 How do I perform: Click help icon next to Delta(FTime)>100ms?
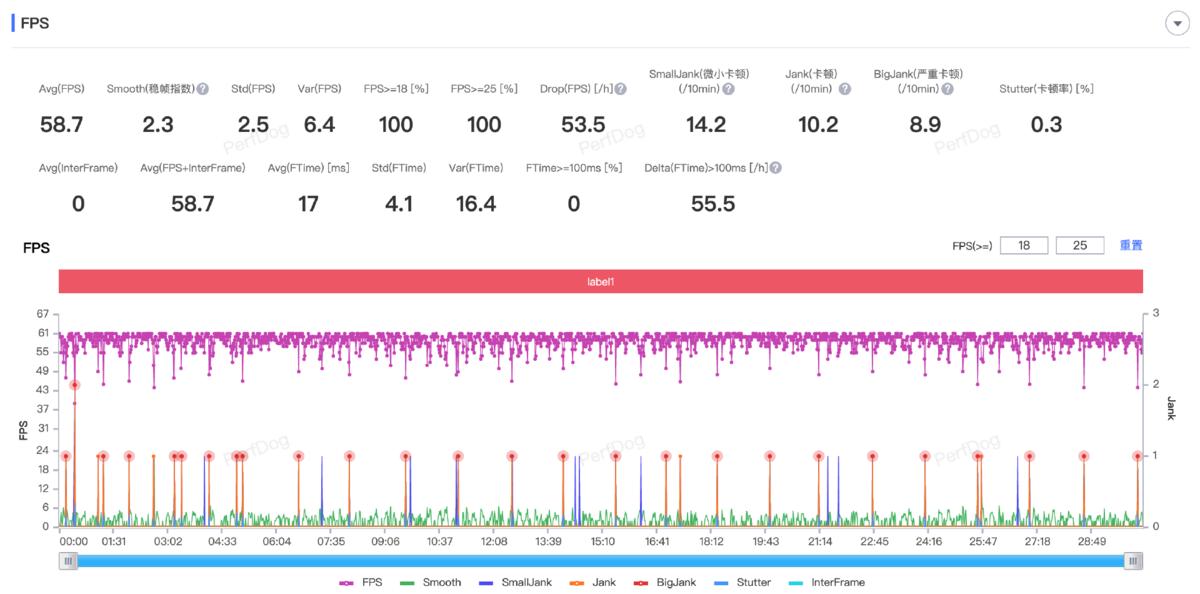tap(776, 168)
